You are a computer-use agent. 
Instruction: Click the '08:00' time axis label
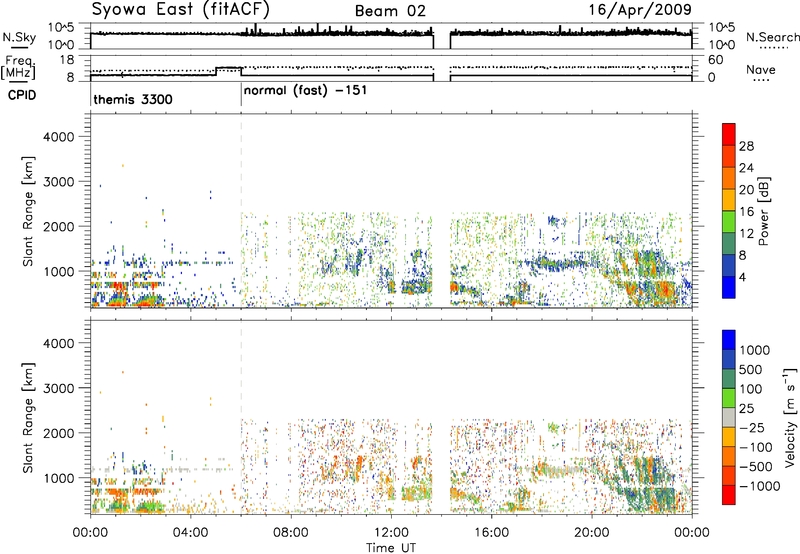(291, 533)
